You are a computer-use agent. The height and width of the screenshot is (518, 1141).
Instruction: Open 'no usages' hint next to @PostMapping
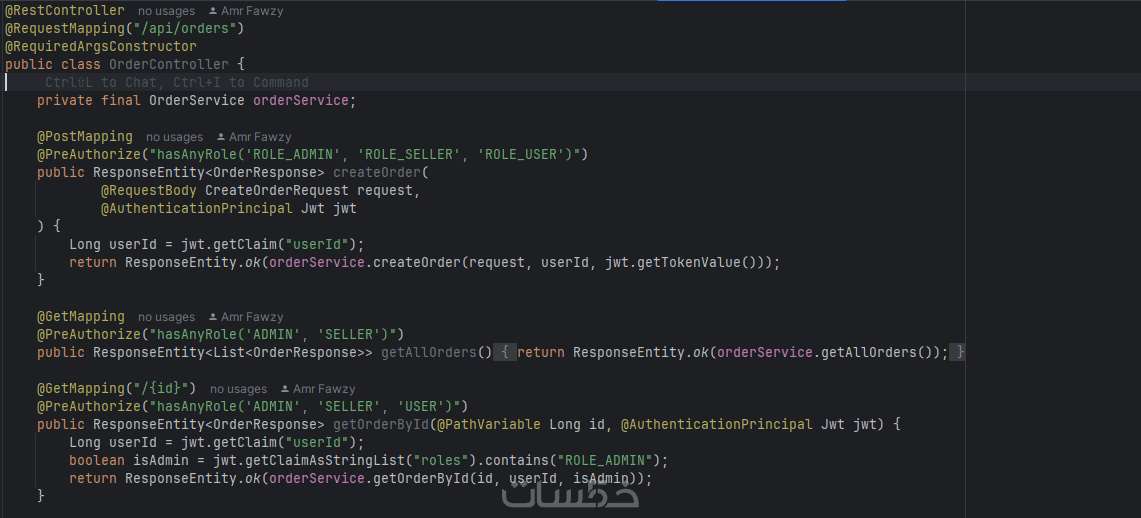point(174,137)
